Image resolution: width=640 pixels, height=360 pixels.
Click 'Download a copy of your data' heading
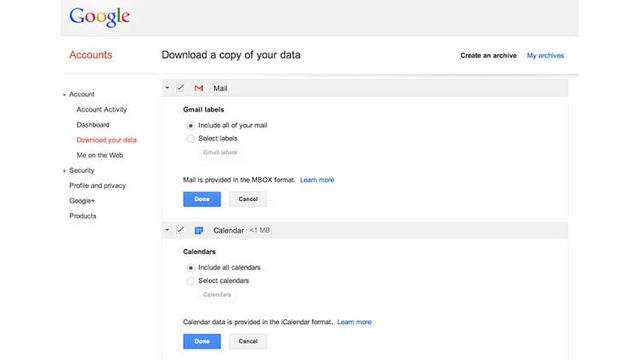pyautogui.click(x=231, y=55)
